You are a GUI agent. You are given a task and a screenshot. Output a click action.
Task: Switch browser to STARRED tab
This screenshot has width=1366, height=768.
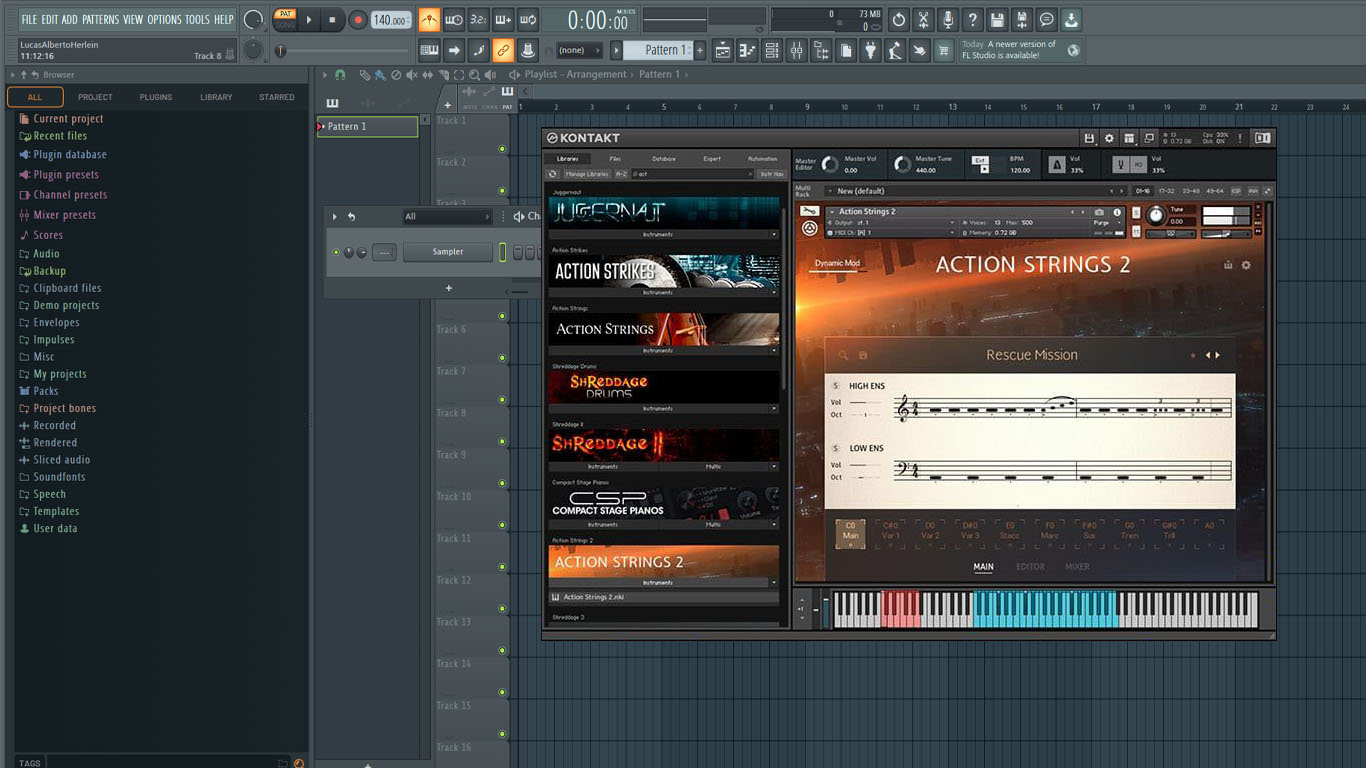277,97
